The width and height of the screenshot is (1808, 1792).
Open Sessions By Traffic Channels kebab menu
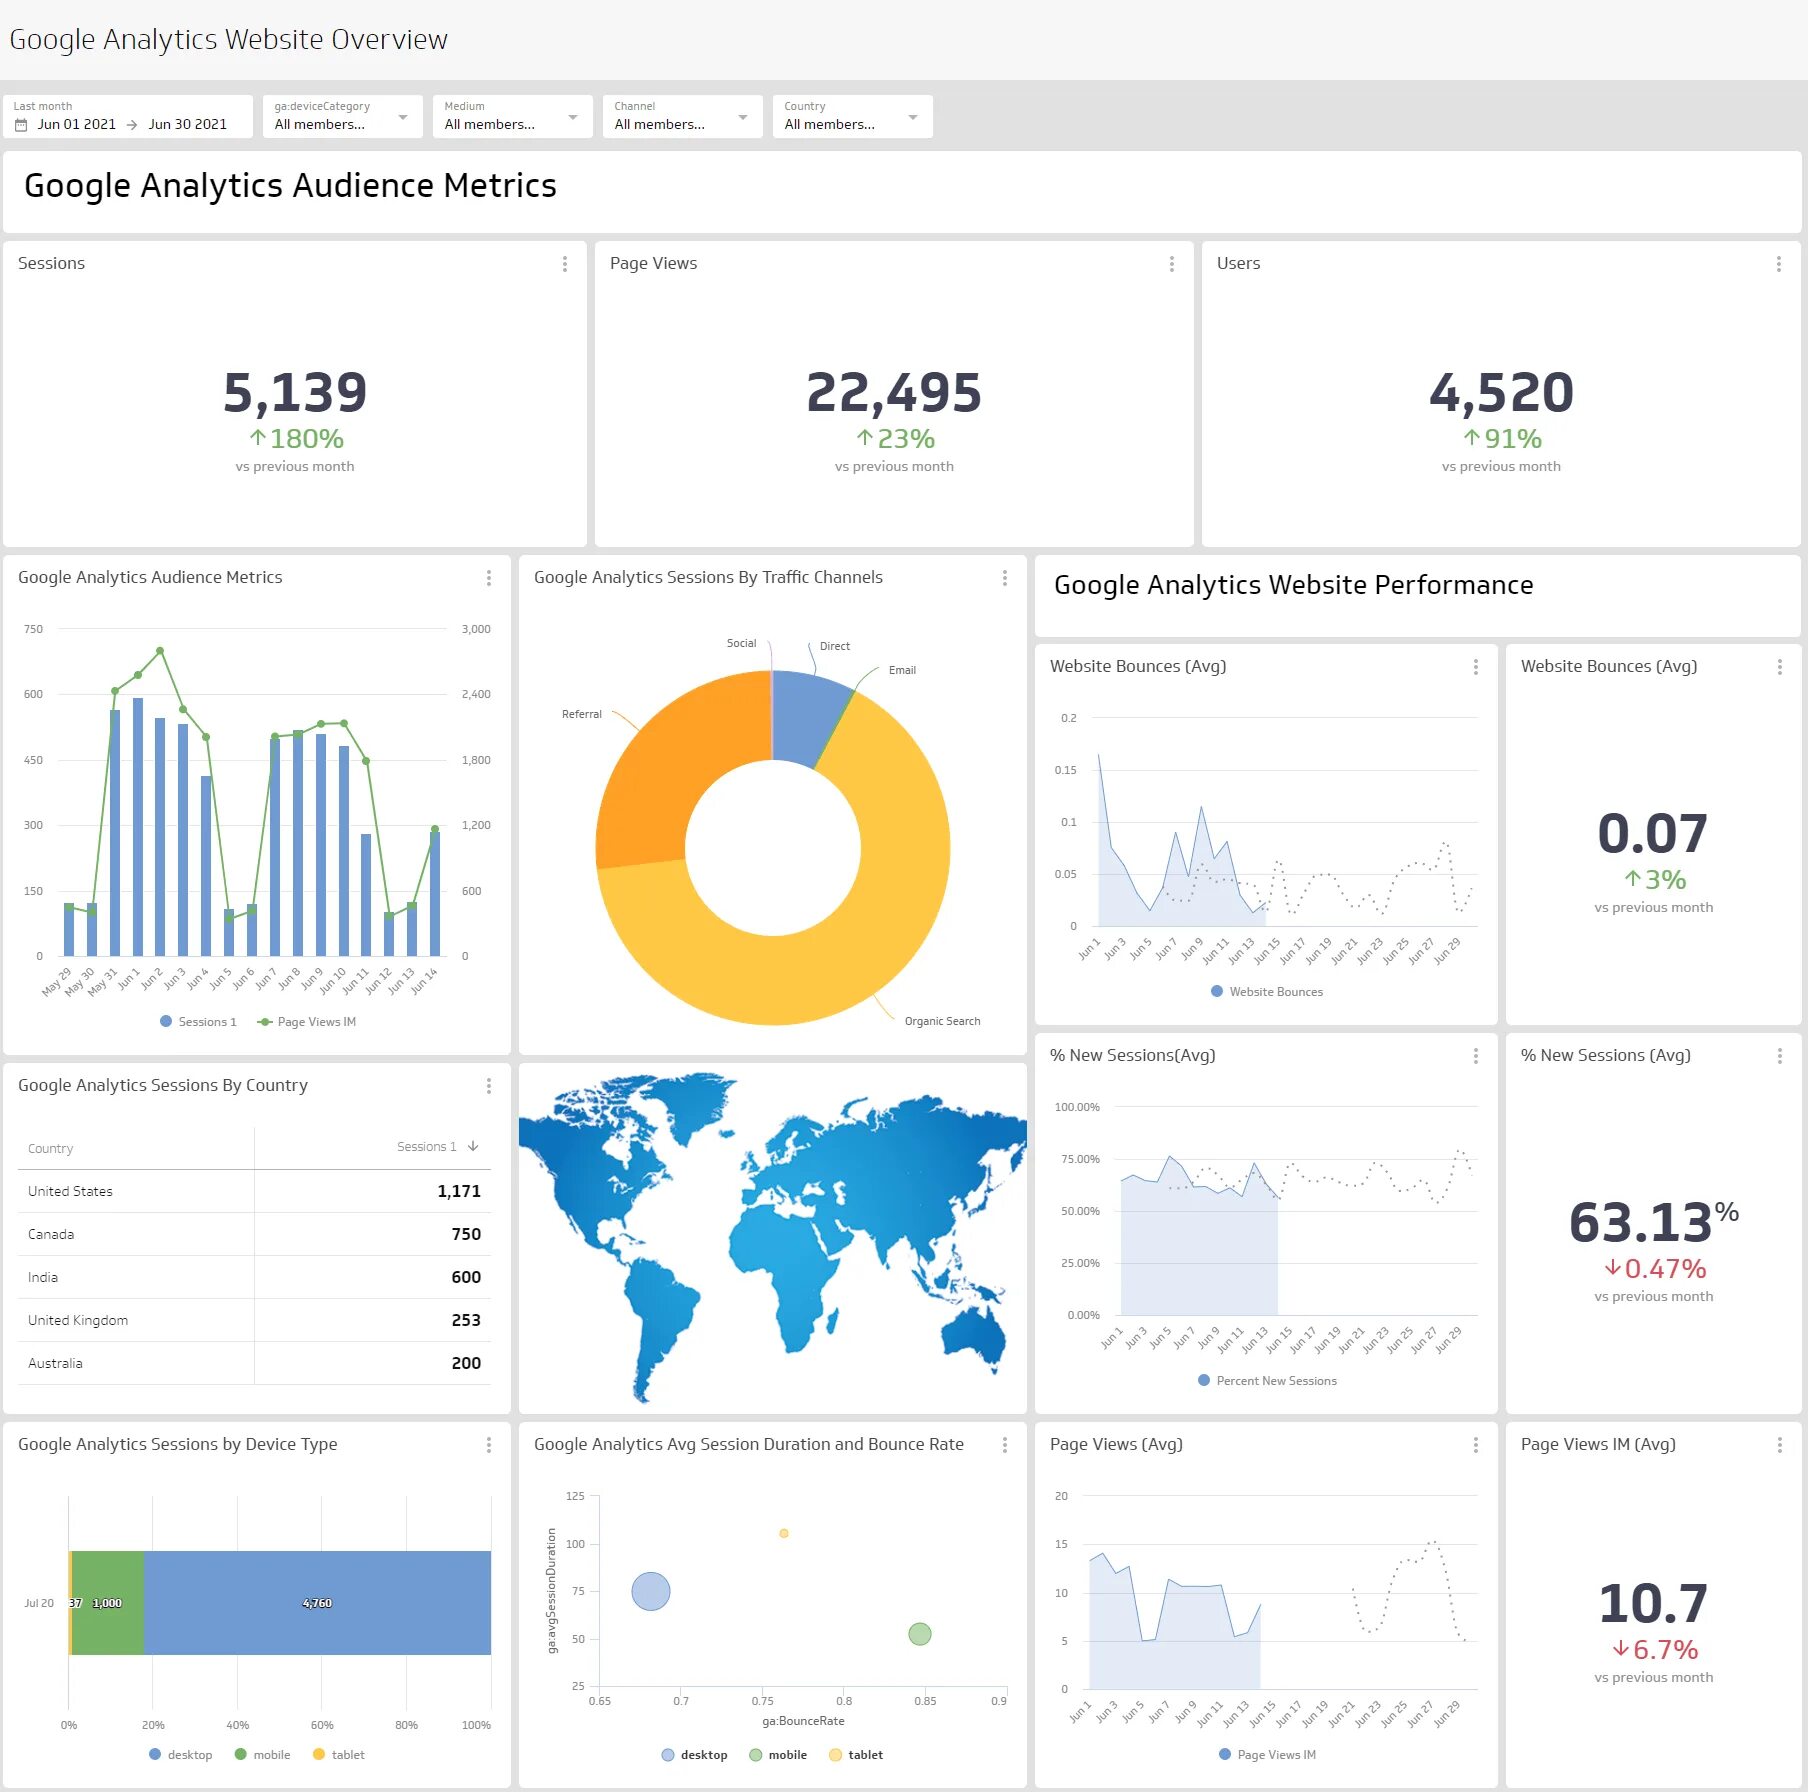pyautogui.click(x=1005, y=578)
